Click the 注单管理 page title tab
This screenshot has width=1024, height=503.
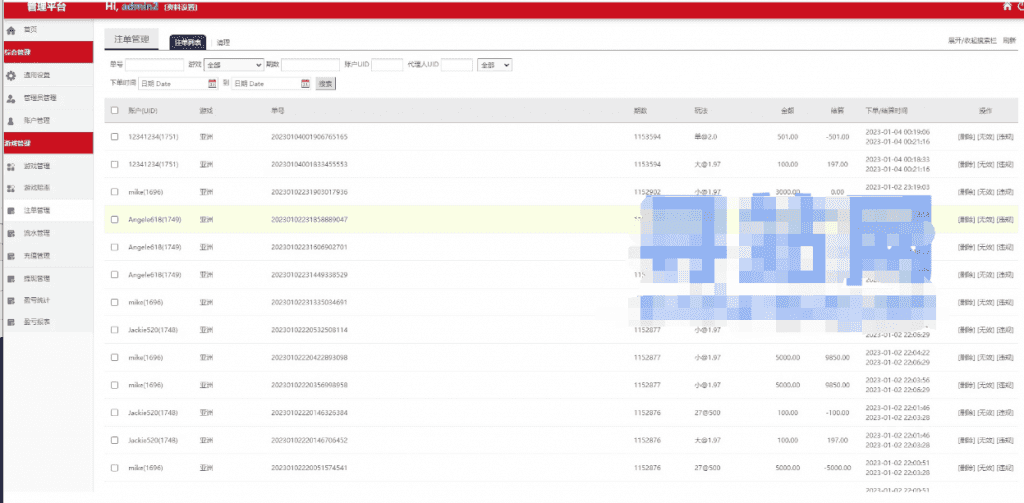[x=132, y=39]
